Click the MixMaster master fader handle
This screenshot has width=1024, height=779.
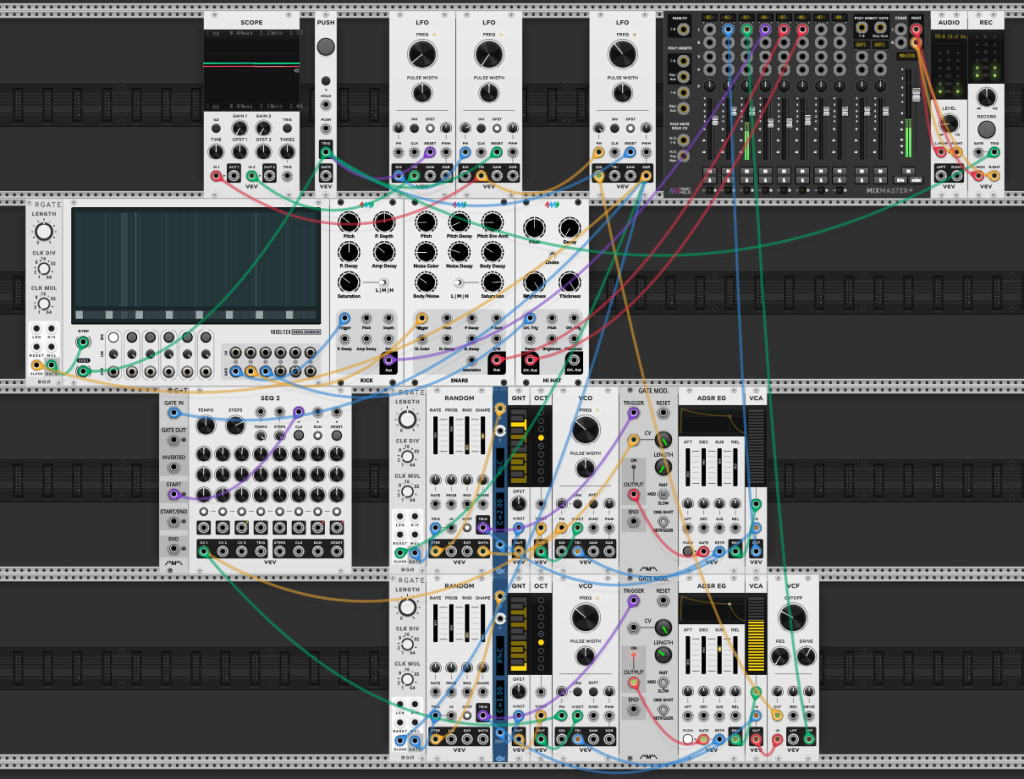916,95
